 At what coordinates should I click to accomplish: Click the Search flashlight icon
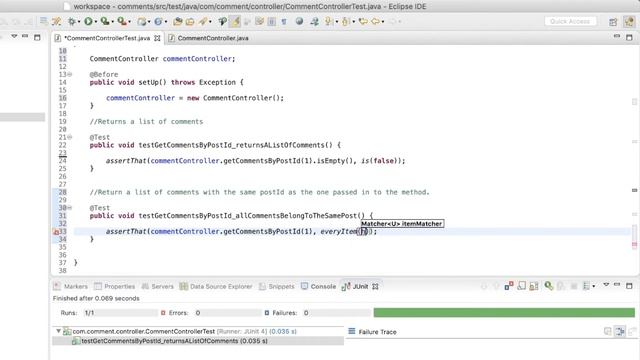pyautogui.click(x=203, y=21)
